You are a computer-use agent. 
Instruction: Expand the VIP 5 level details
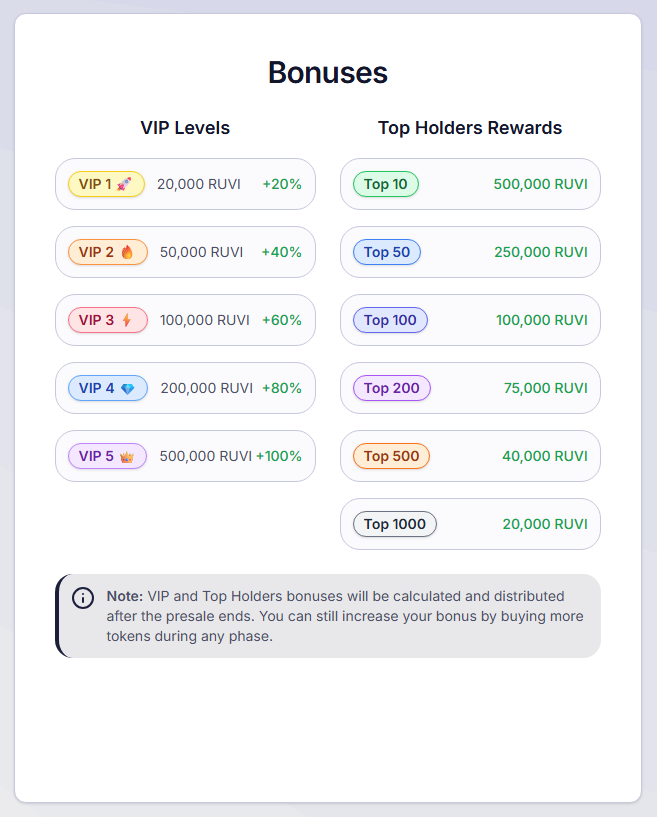pyautogui.click(x=185, y=456)
